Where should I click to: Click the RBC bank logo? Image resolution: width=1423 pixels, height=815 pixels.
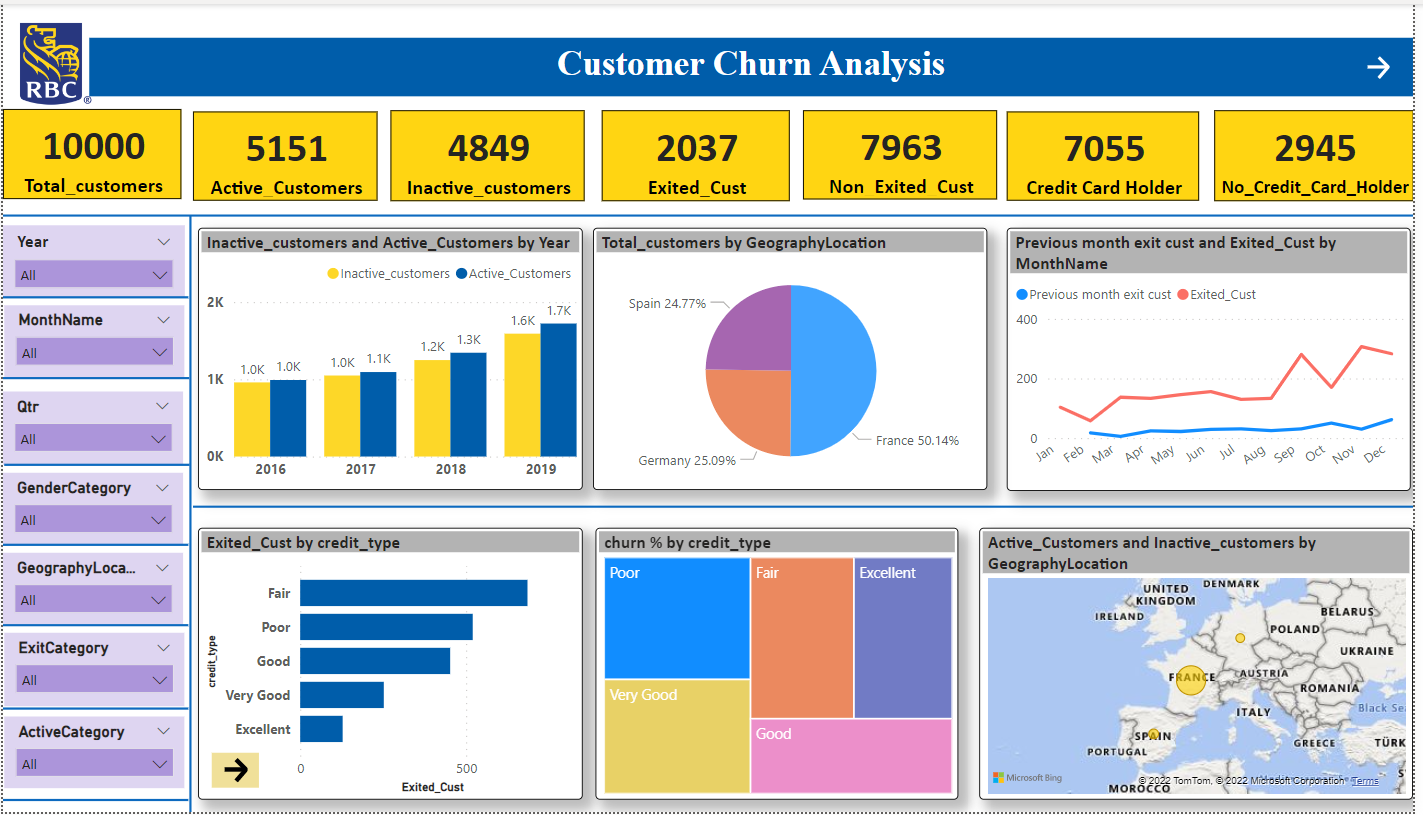click(50, 62)
